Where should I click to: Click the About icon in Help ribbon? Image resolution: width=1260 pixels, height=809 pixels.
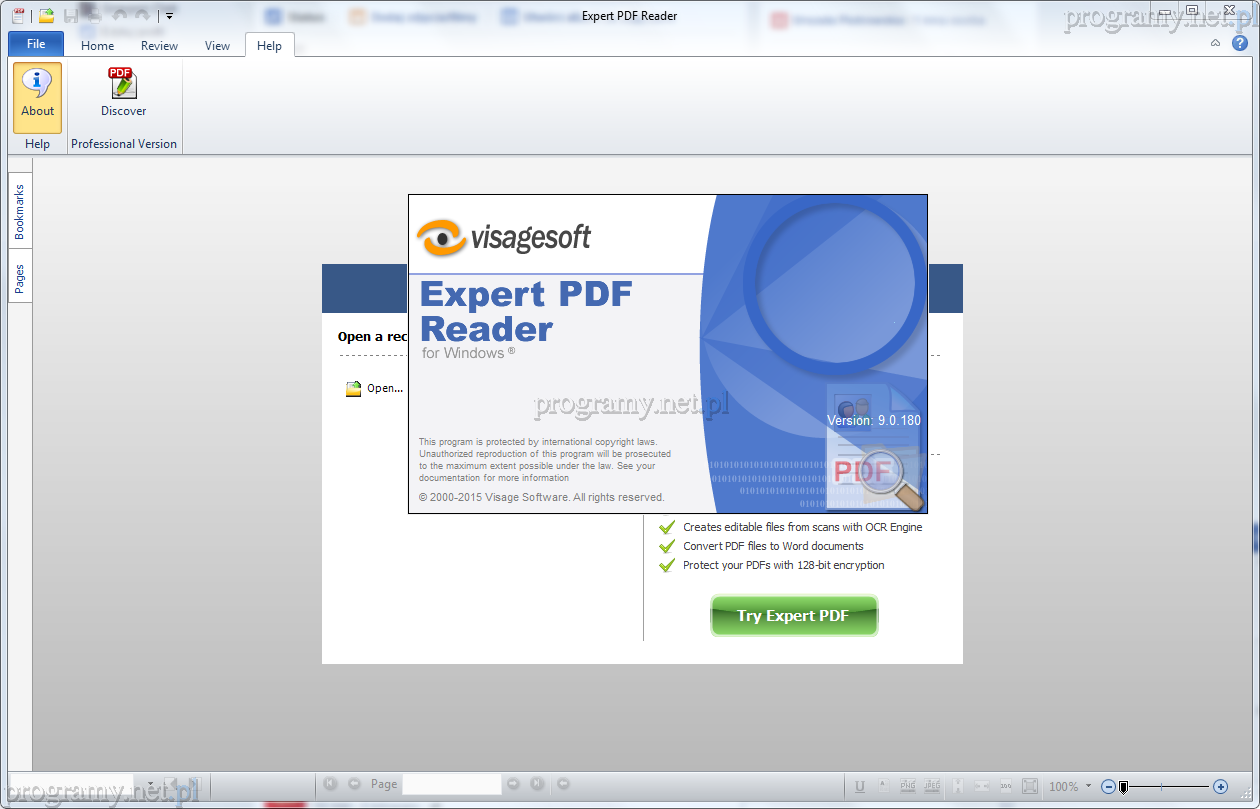37,97
